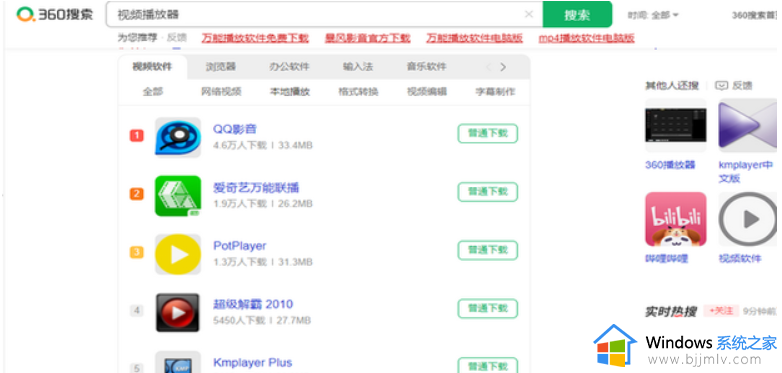Switch to the 办公软件 tab

(x=289, y=67)
